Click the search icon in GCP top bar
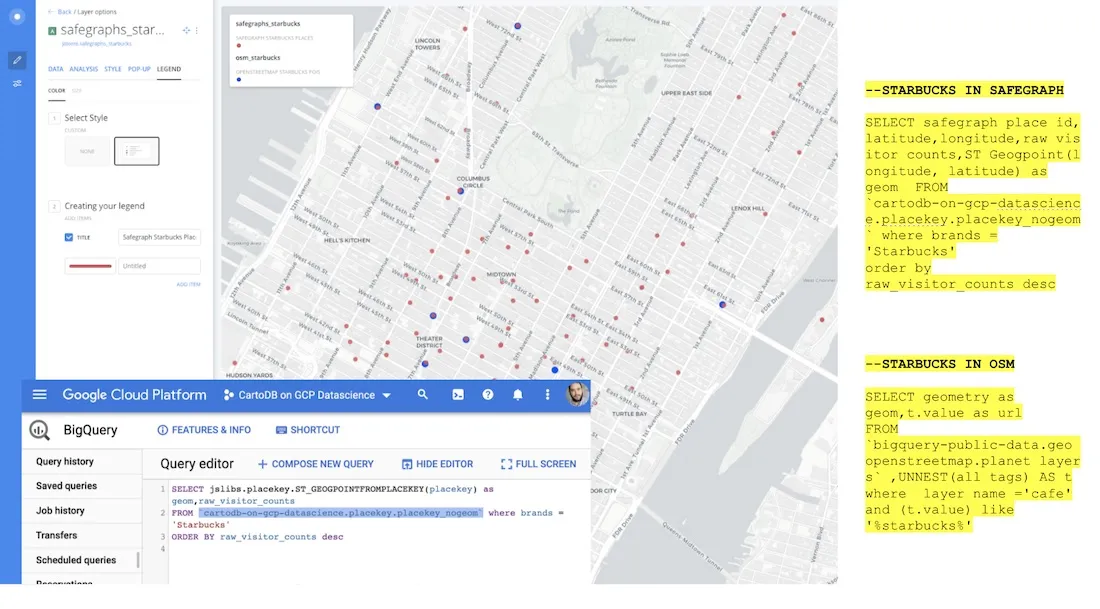The width and height of the screenshot is (1100, 609). coord(423,394)
